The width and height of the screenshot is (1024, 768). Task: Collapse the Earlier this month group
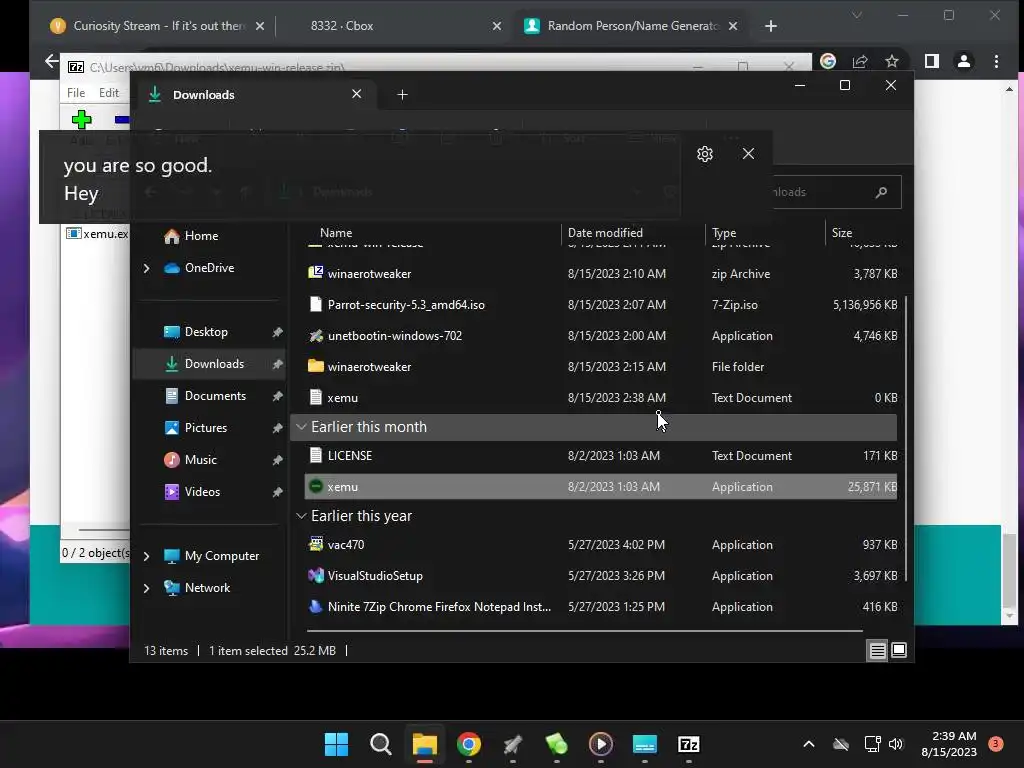(301, 427)
